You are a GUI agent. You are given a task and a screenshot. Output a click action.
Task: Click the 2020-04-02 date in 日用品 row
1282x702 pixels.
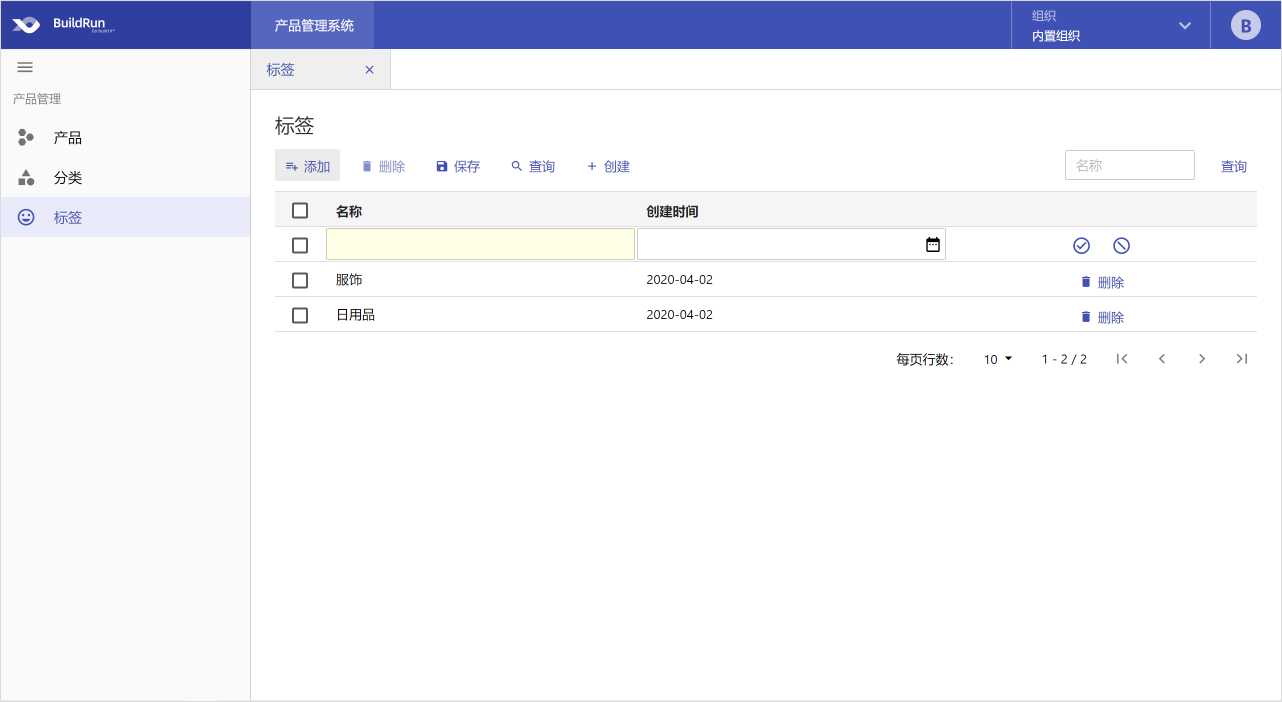click(680, 315)
